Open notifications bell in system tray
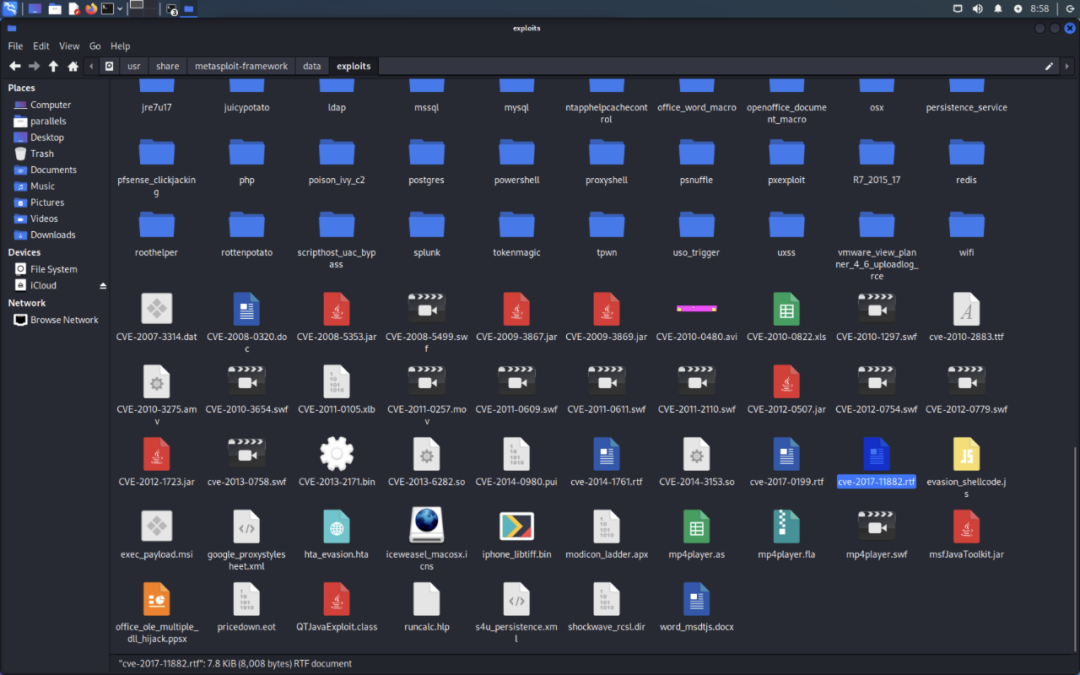Viewport: 1080px width, 675px height. (x=997, y=9)
